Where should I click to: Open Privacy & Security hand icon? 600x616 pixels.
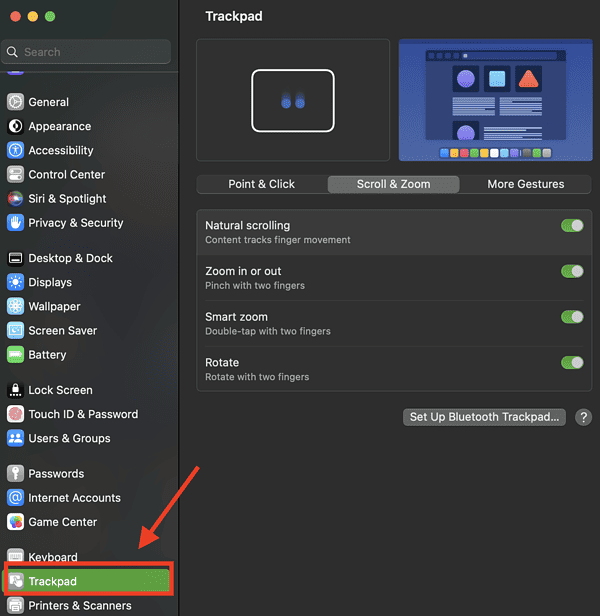(15, 223)
